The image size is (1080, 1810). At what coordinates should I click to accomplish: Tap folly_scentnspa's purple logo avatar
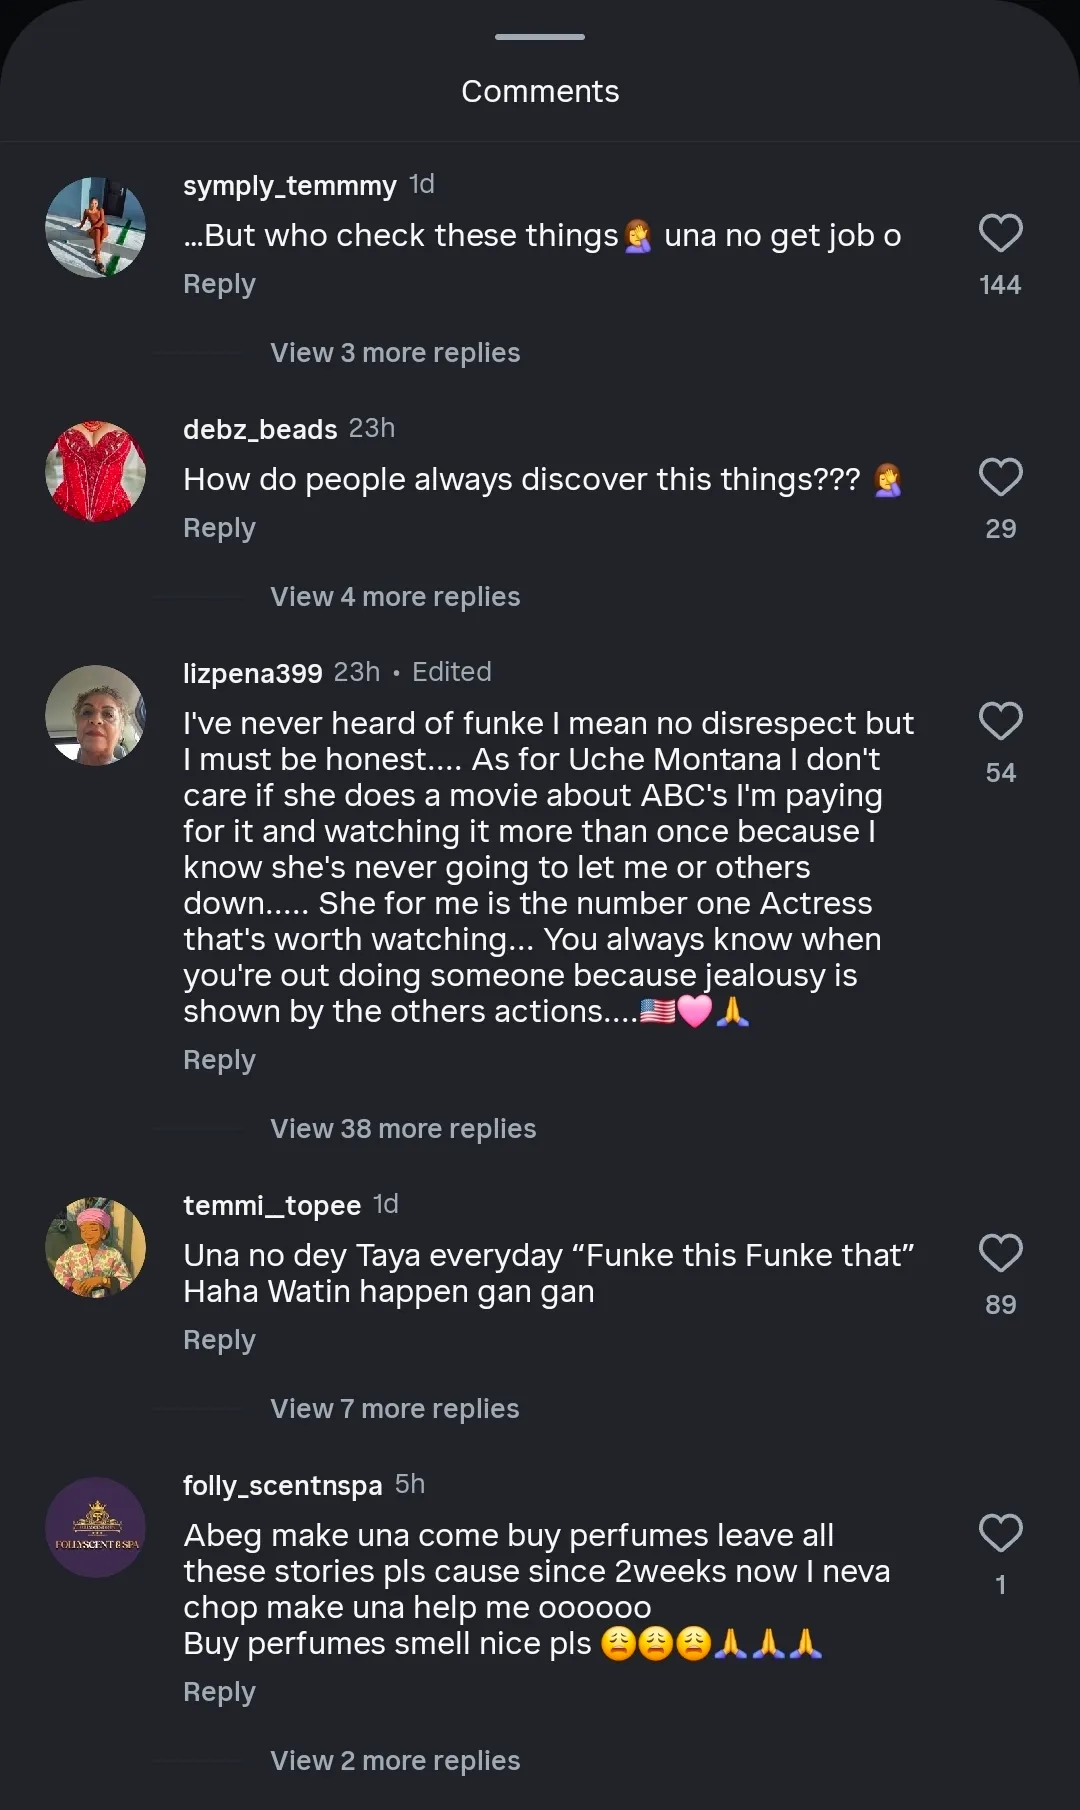pyautogui.click(x=96, y=1528)
